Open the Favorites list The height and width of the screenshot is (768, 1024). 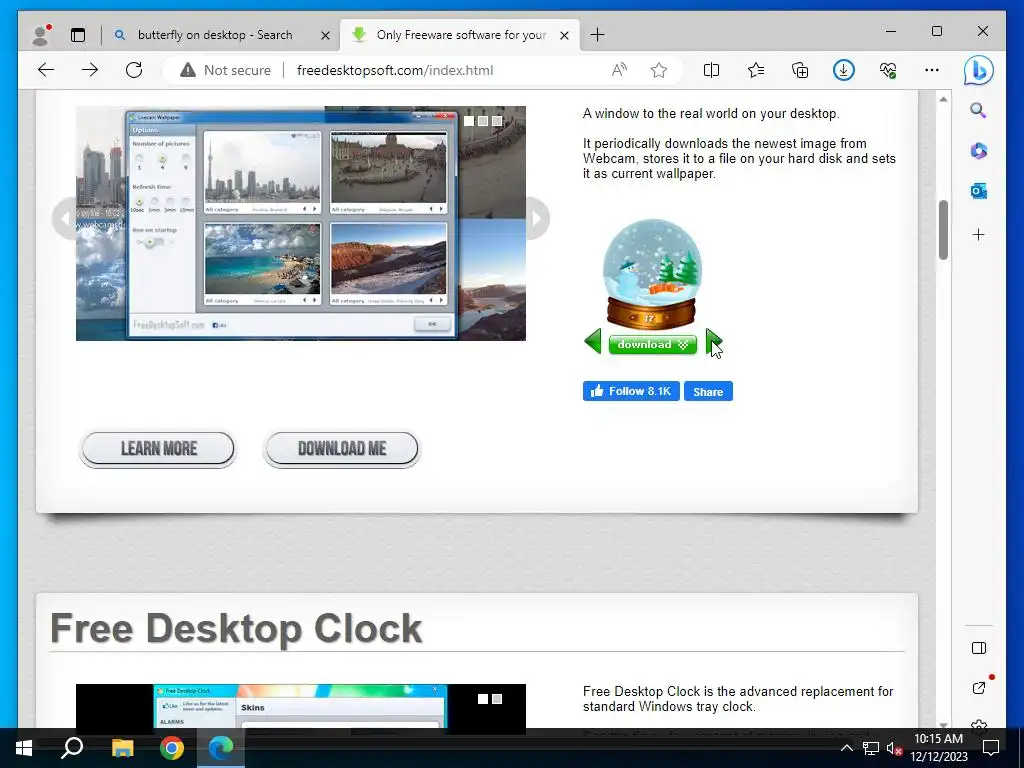point(756,70)
